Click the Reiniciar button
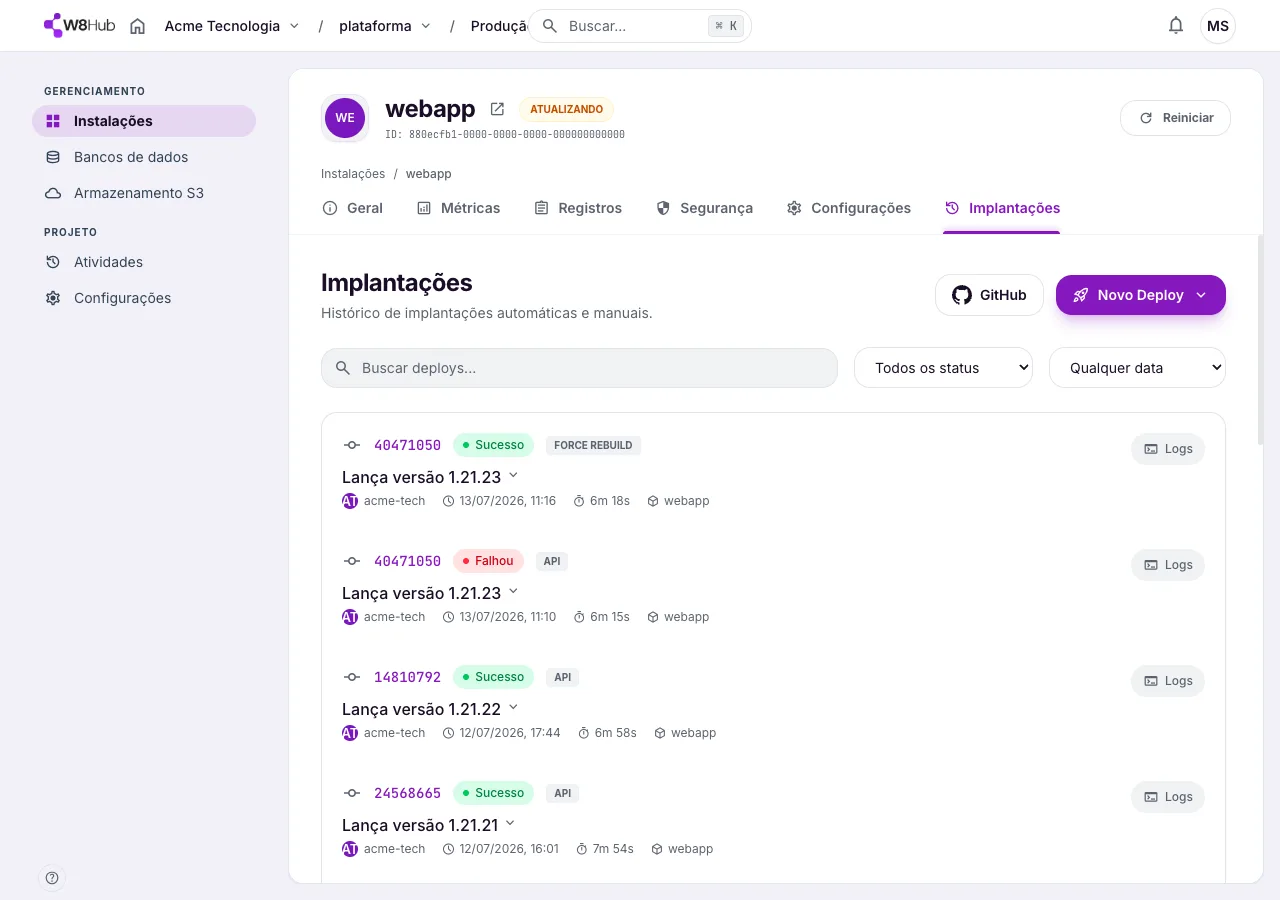This screenshot has width=1280, height=900. (1175, 118)
